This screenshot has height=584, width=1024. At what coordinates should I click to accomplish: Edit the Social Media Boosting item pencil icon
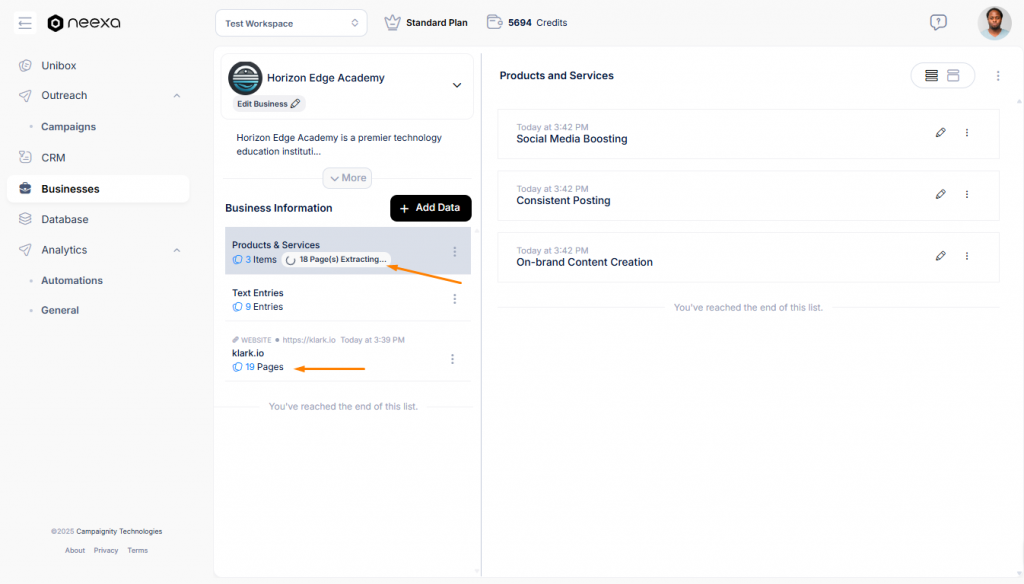tap(940, 133)
